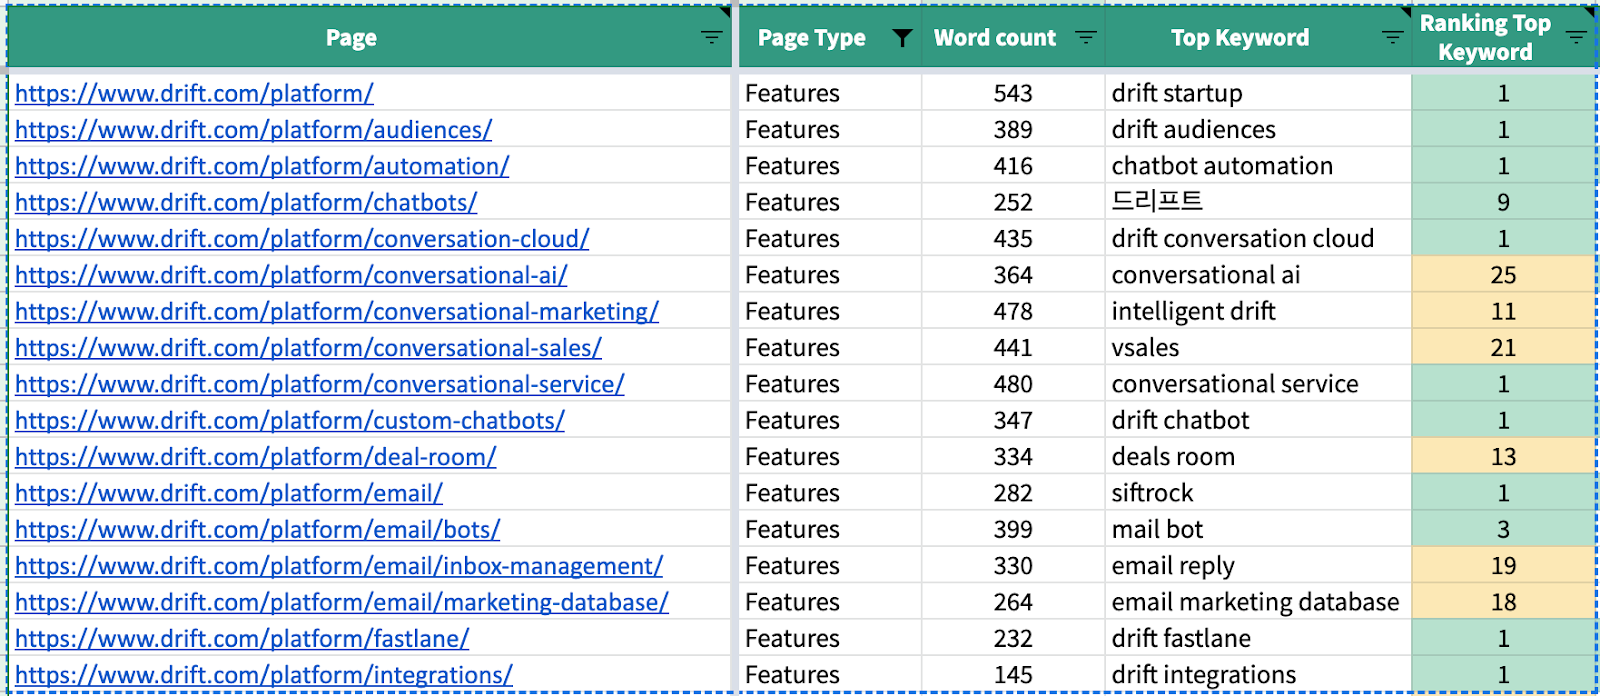Open the platform/custom-chatbots/ link
1600x696 pixels.
pos(290,421)
